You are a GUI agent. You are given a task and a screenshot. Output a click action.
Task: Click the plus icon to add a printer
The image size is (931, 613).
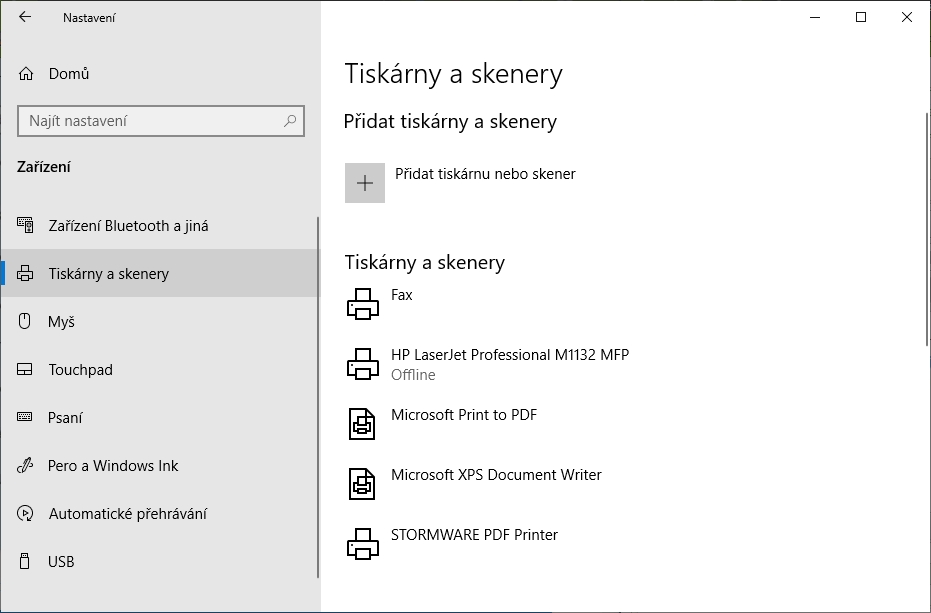pyautogui.click(x=364, y=182)
